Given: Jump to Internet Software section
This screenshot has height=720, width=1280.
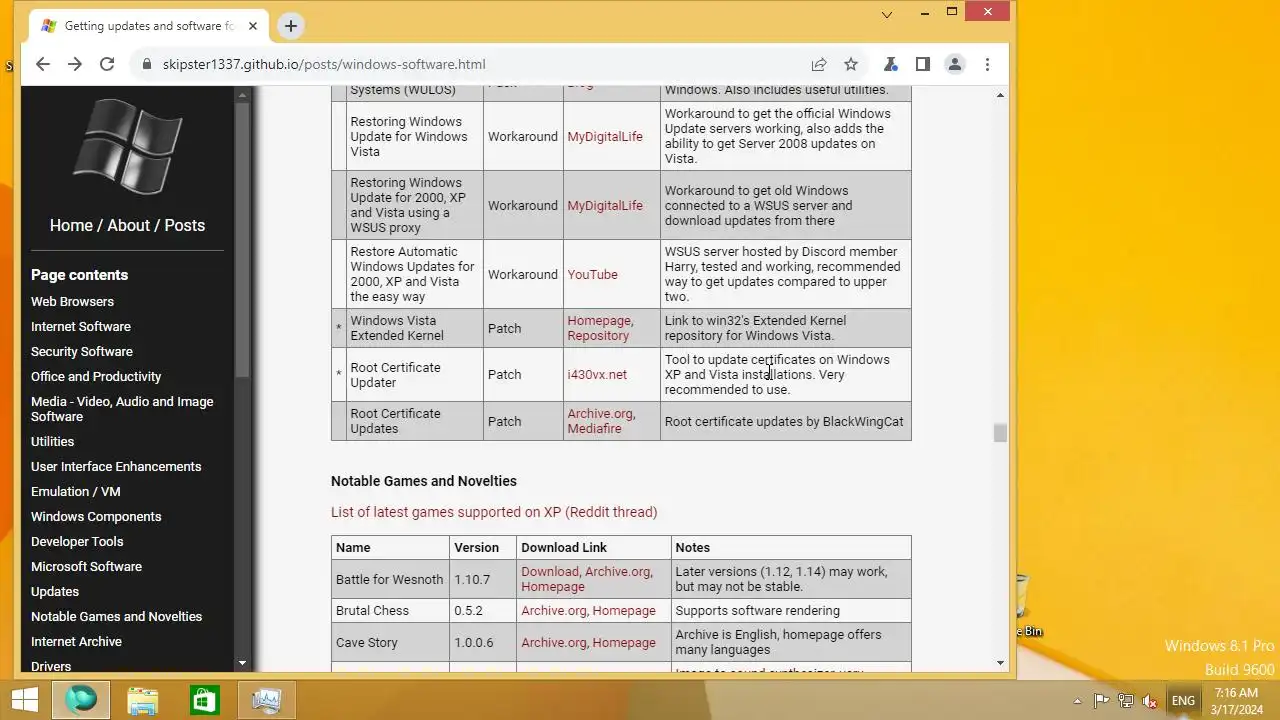Looking at the screenshot, I should click(81, 326).
